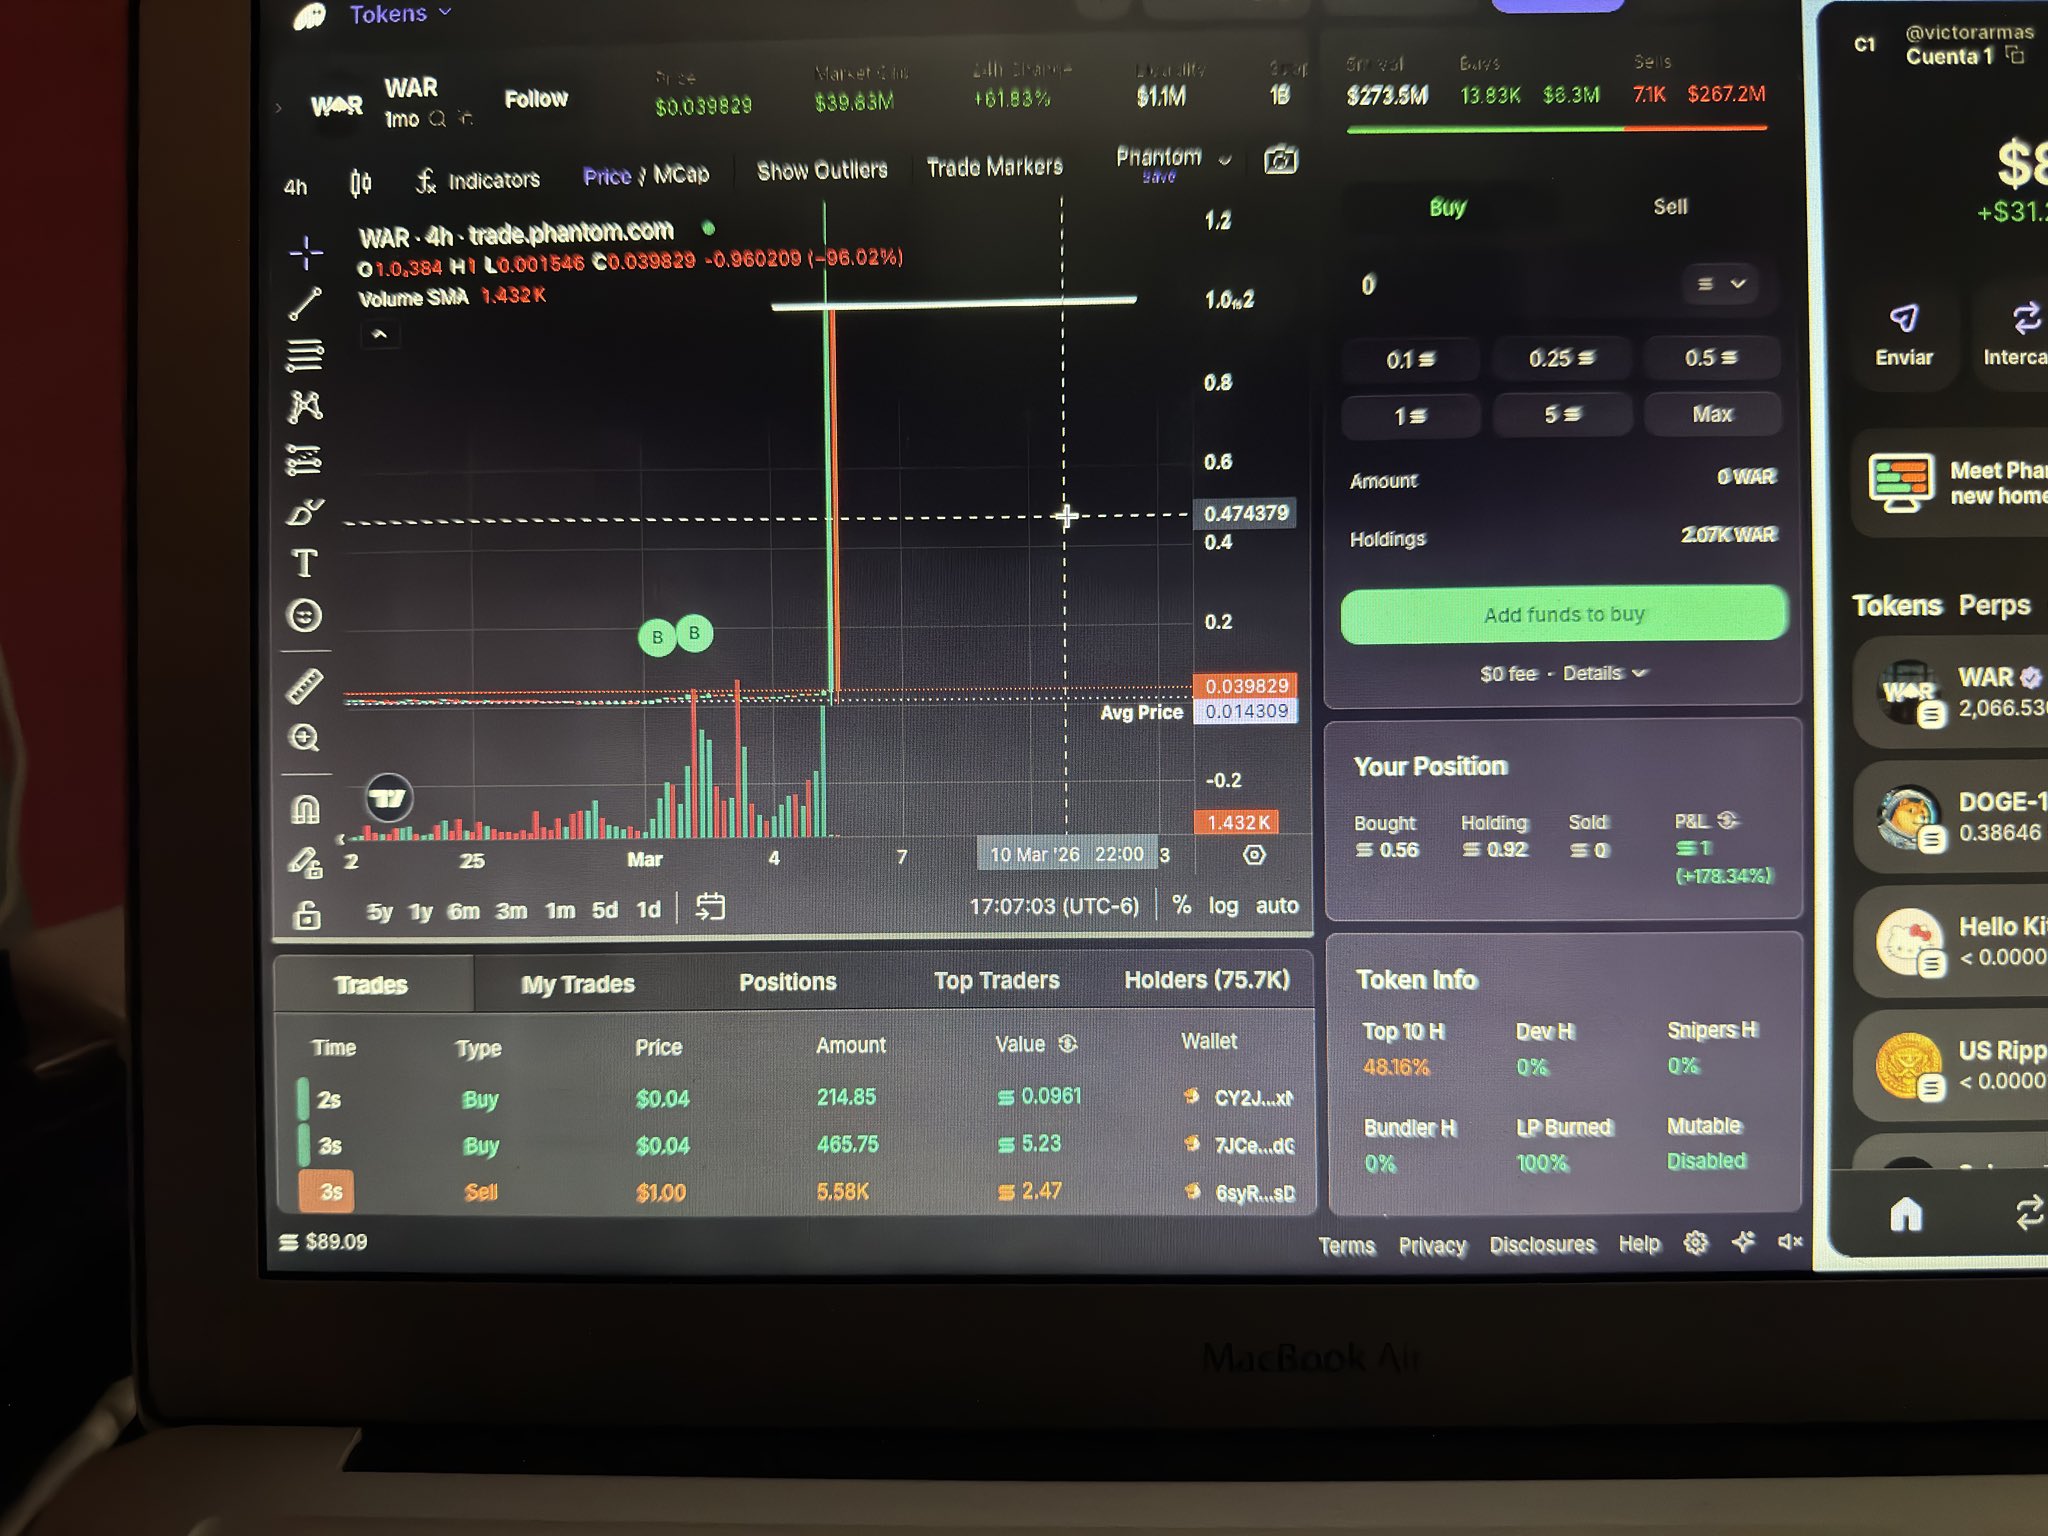Click the zoom in magnifier tool
The height and width of the screenshot is (1536, 2048).
304,738
